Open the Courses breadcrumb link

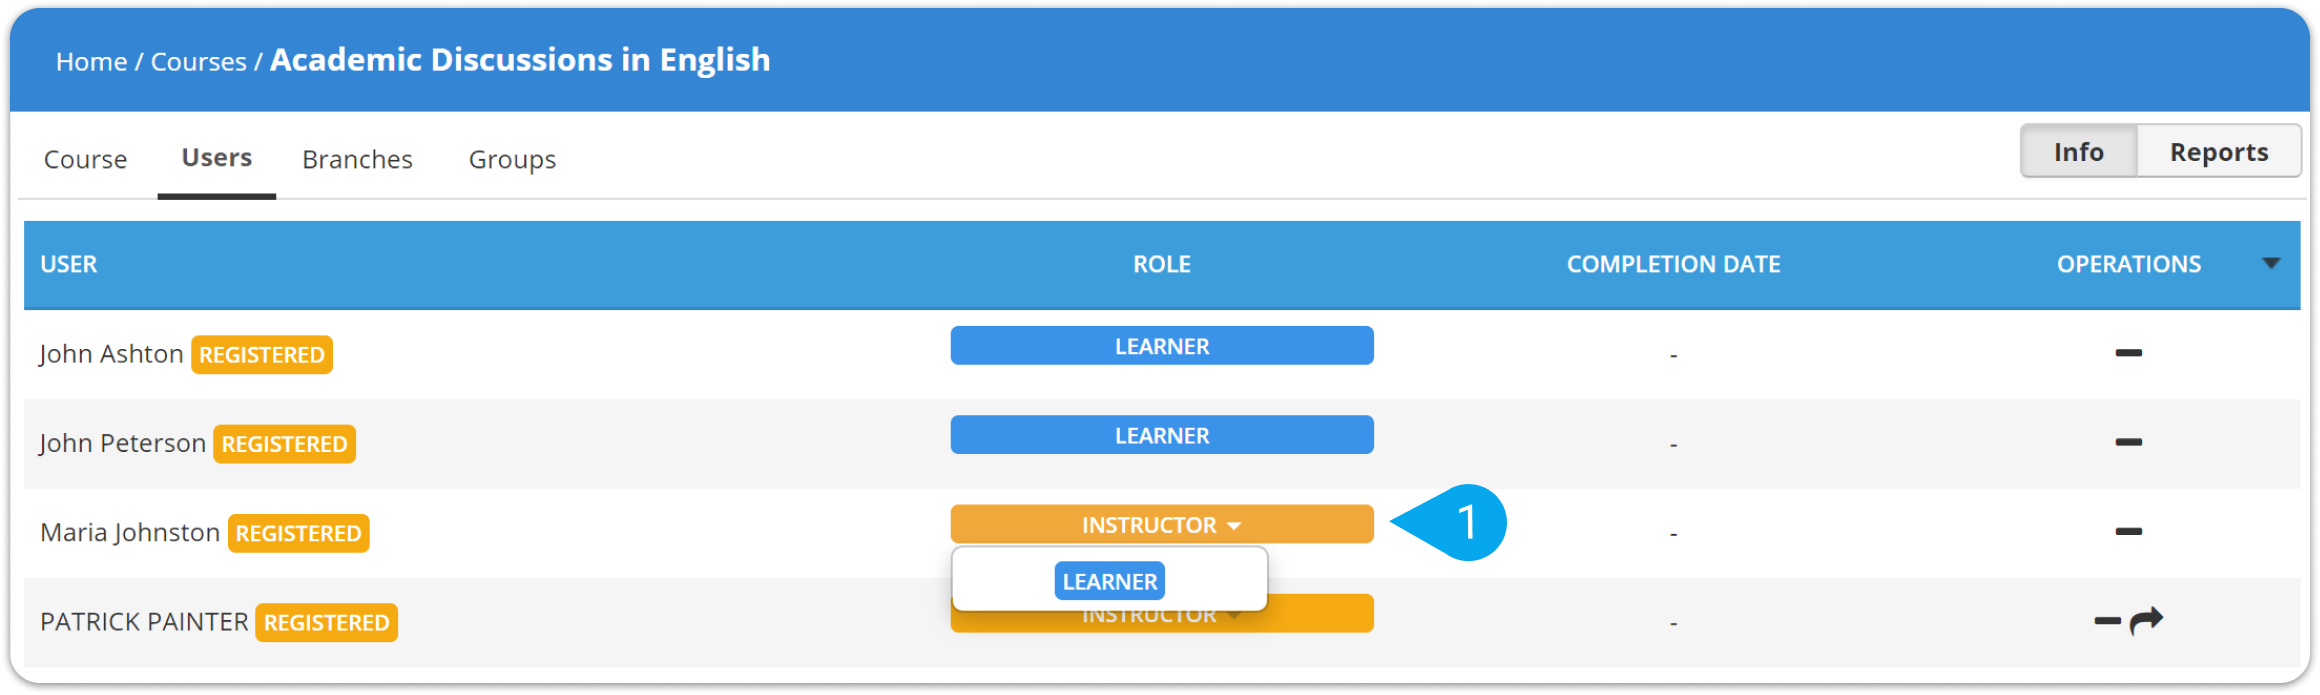click(198, 62)
